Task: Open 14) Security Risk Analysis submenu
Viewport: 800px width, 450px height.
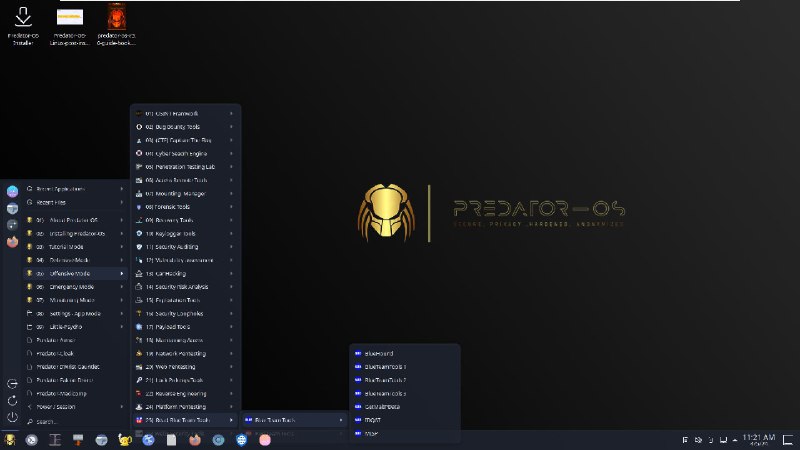Action: point(185,287)
